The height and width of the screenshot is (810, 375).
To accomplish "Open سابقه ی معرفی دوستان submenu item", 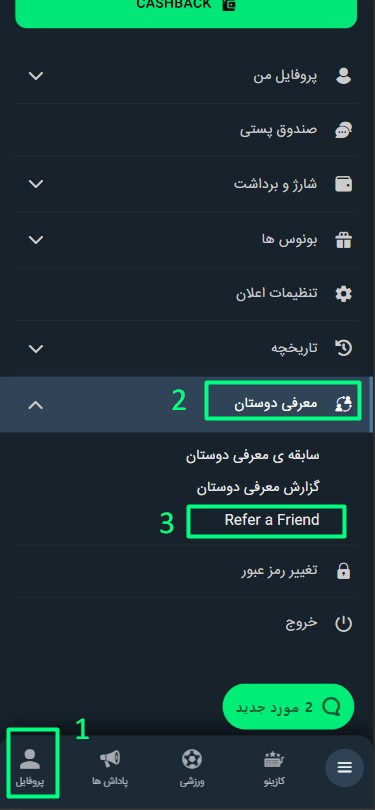I will click(253, 456).
